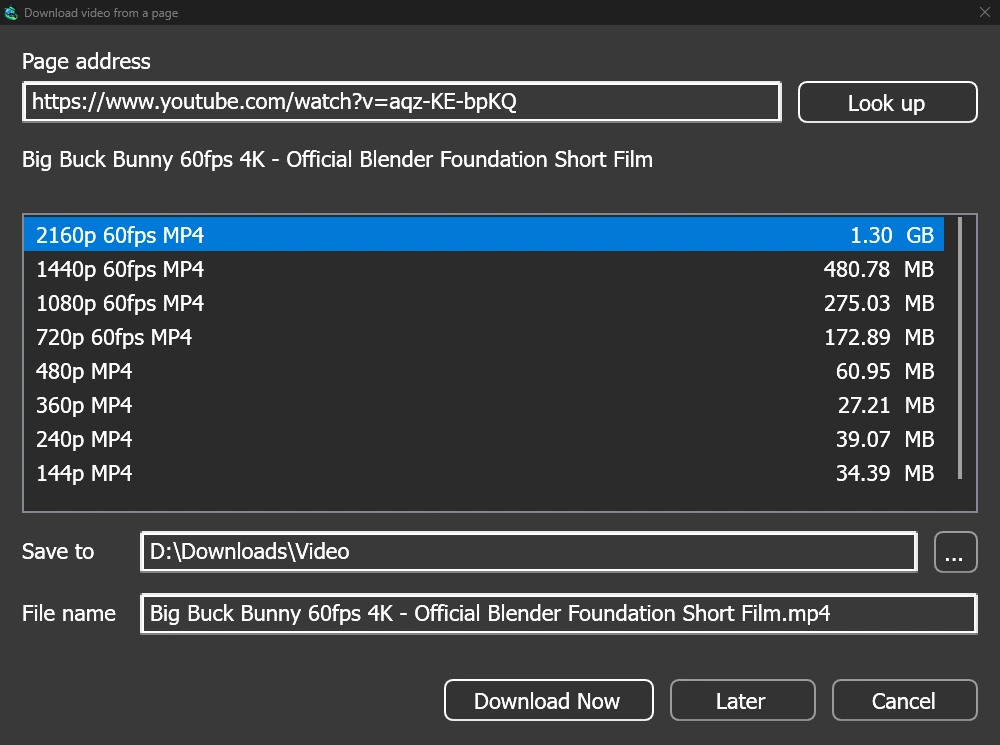Select the 240p MP4 format
The height and width of the screenshot is (745, 1000).
[483, 439]
